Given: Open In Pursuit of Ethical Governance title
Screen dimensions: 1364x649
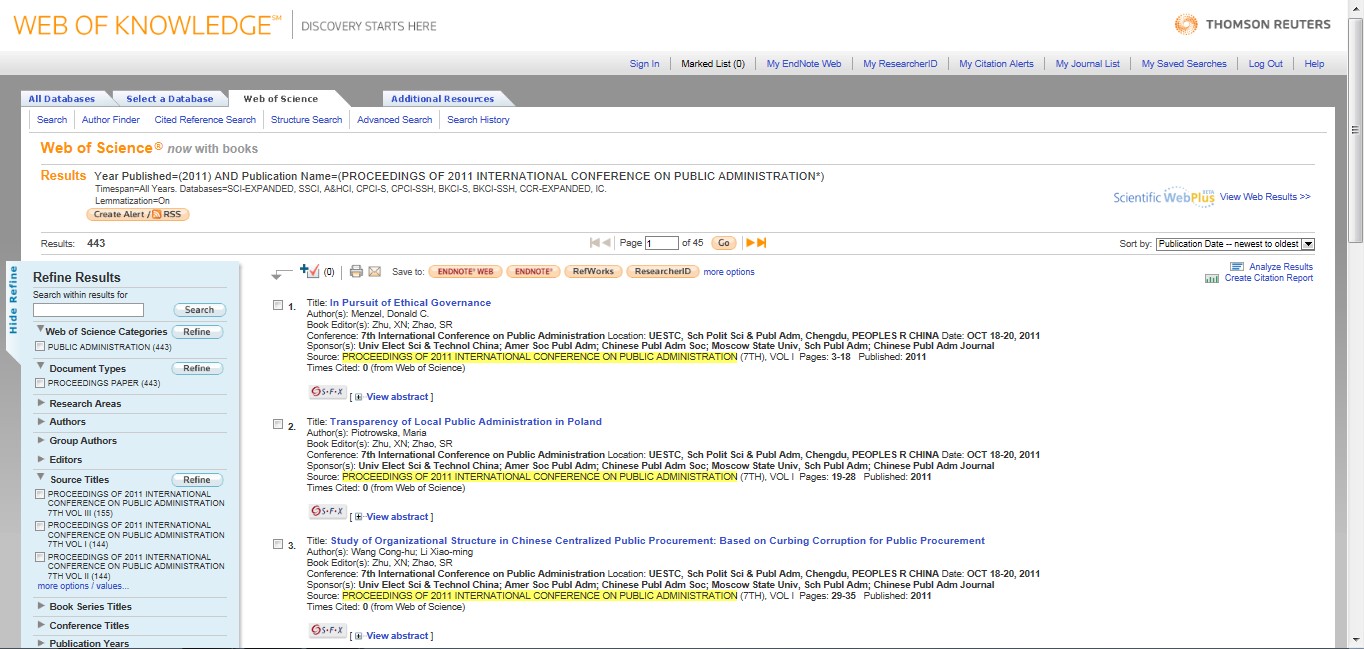Looking at the screenshot, I should [x=410, y=303].
